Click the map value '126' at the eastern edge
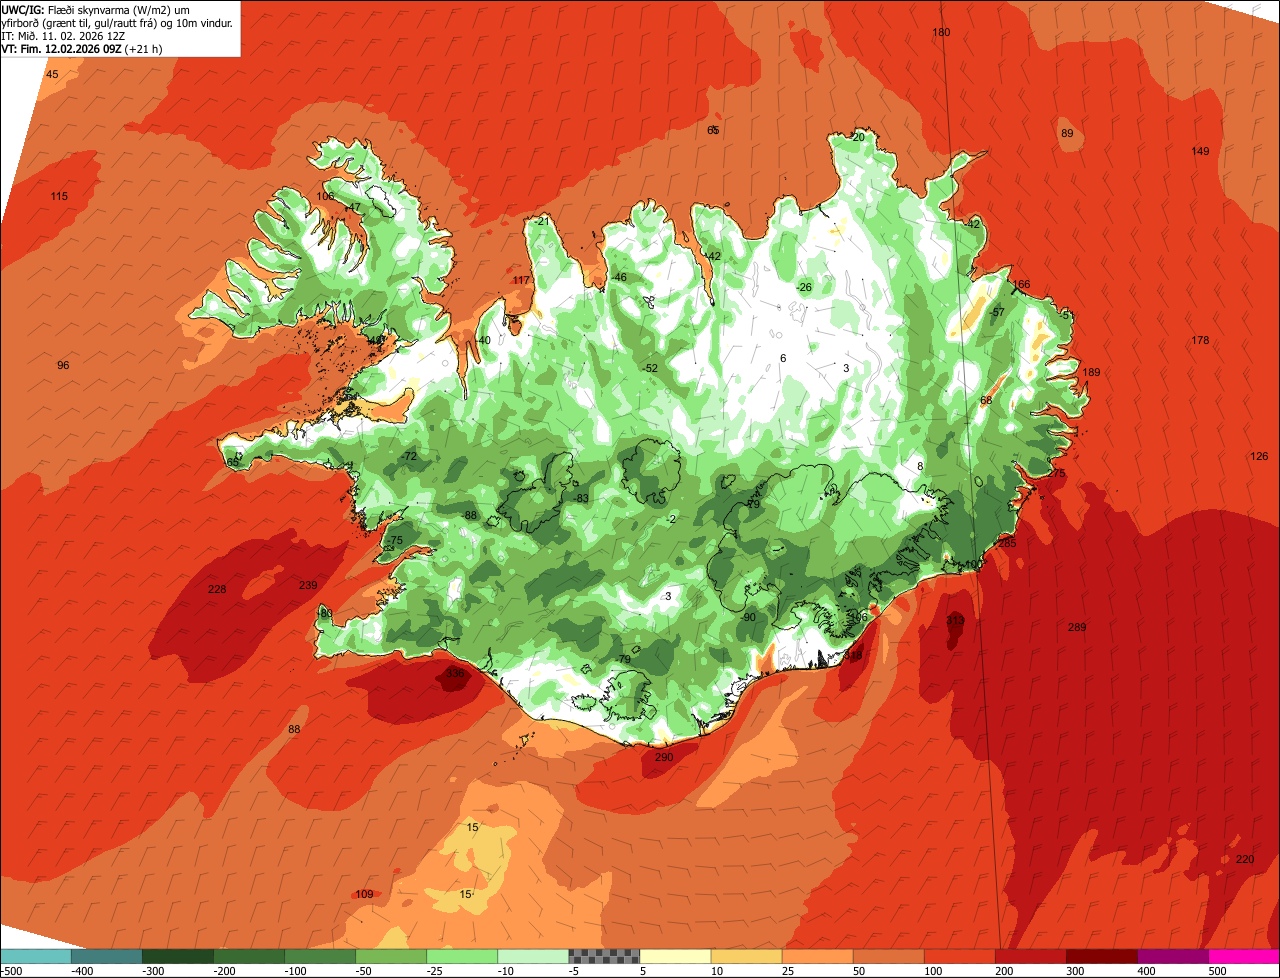The height and width of the screenshot is (978, 1280). [1259, 456]
